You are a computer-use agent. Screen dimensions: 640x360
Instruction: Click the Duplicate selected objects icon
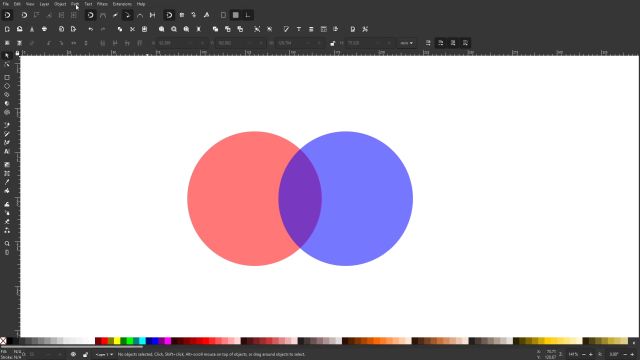216,29
